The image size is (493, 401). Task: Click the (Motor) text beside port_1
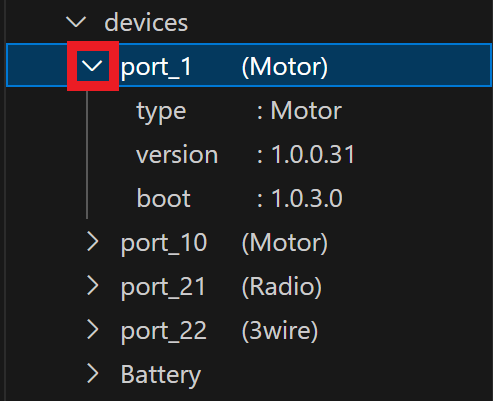pyautogui.click(x=285, y=67)
